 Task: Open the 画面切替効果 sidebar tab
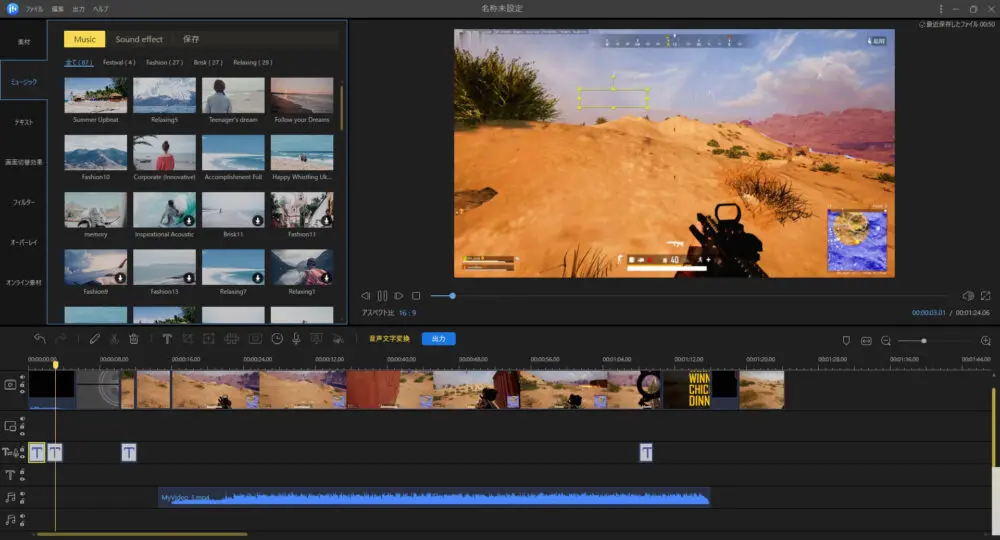[x=24, y=162]
